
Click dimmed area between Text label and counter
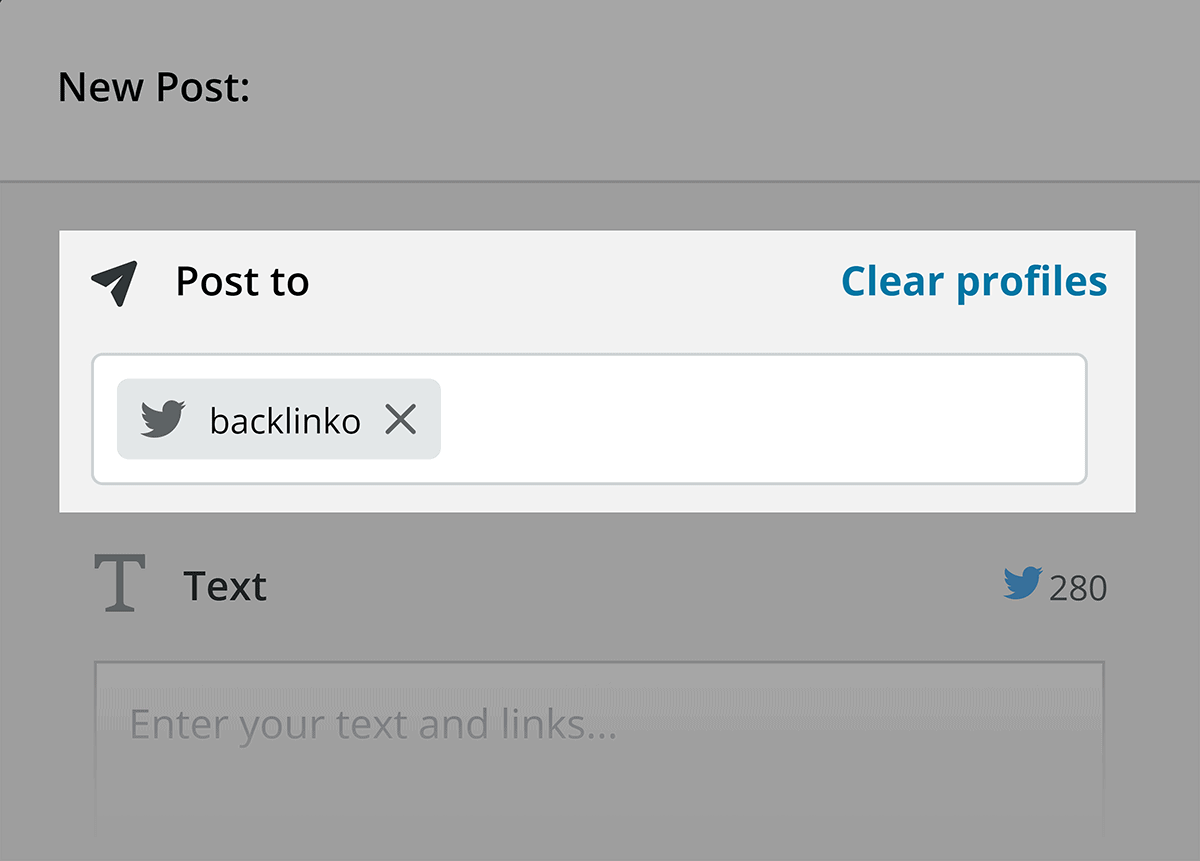pos(630,586)
